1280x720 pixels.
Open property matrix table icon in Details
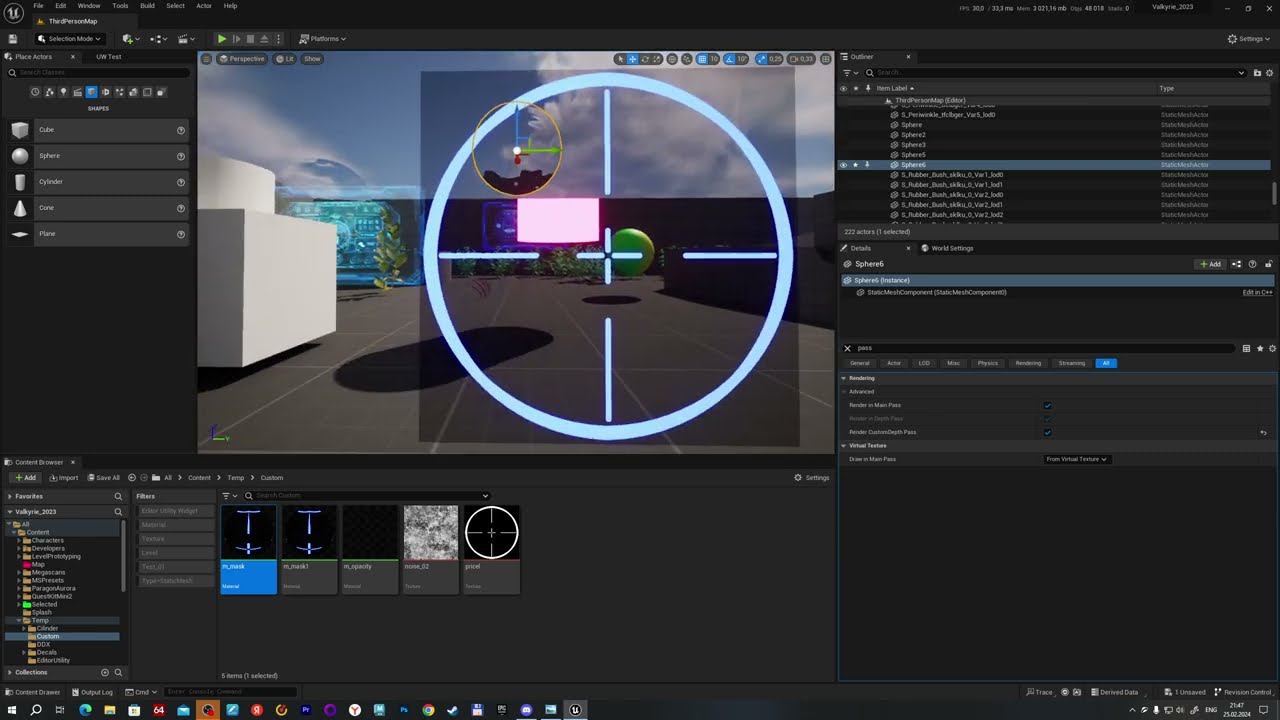[x=1246, y=349]
